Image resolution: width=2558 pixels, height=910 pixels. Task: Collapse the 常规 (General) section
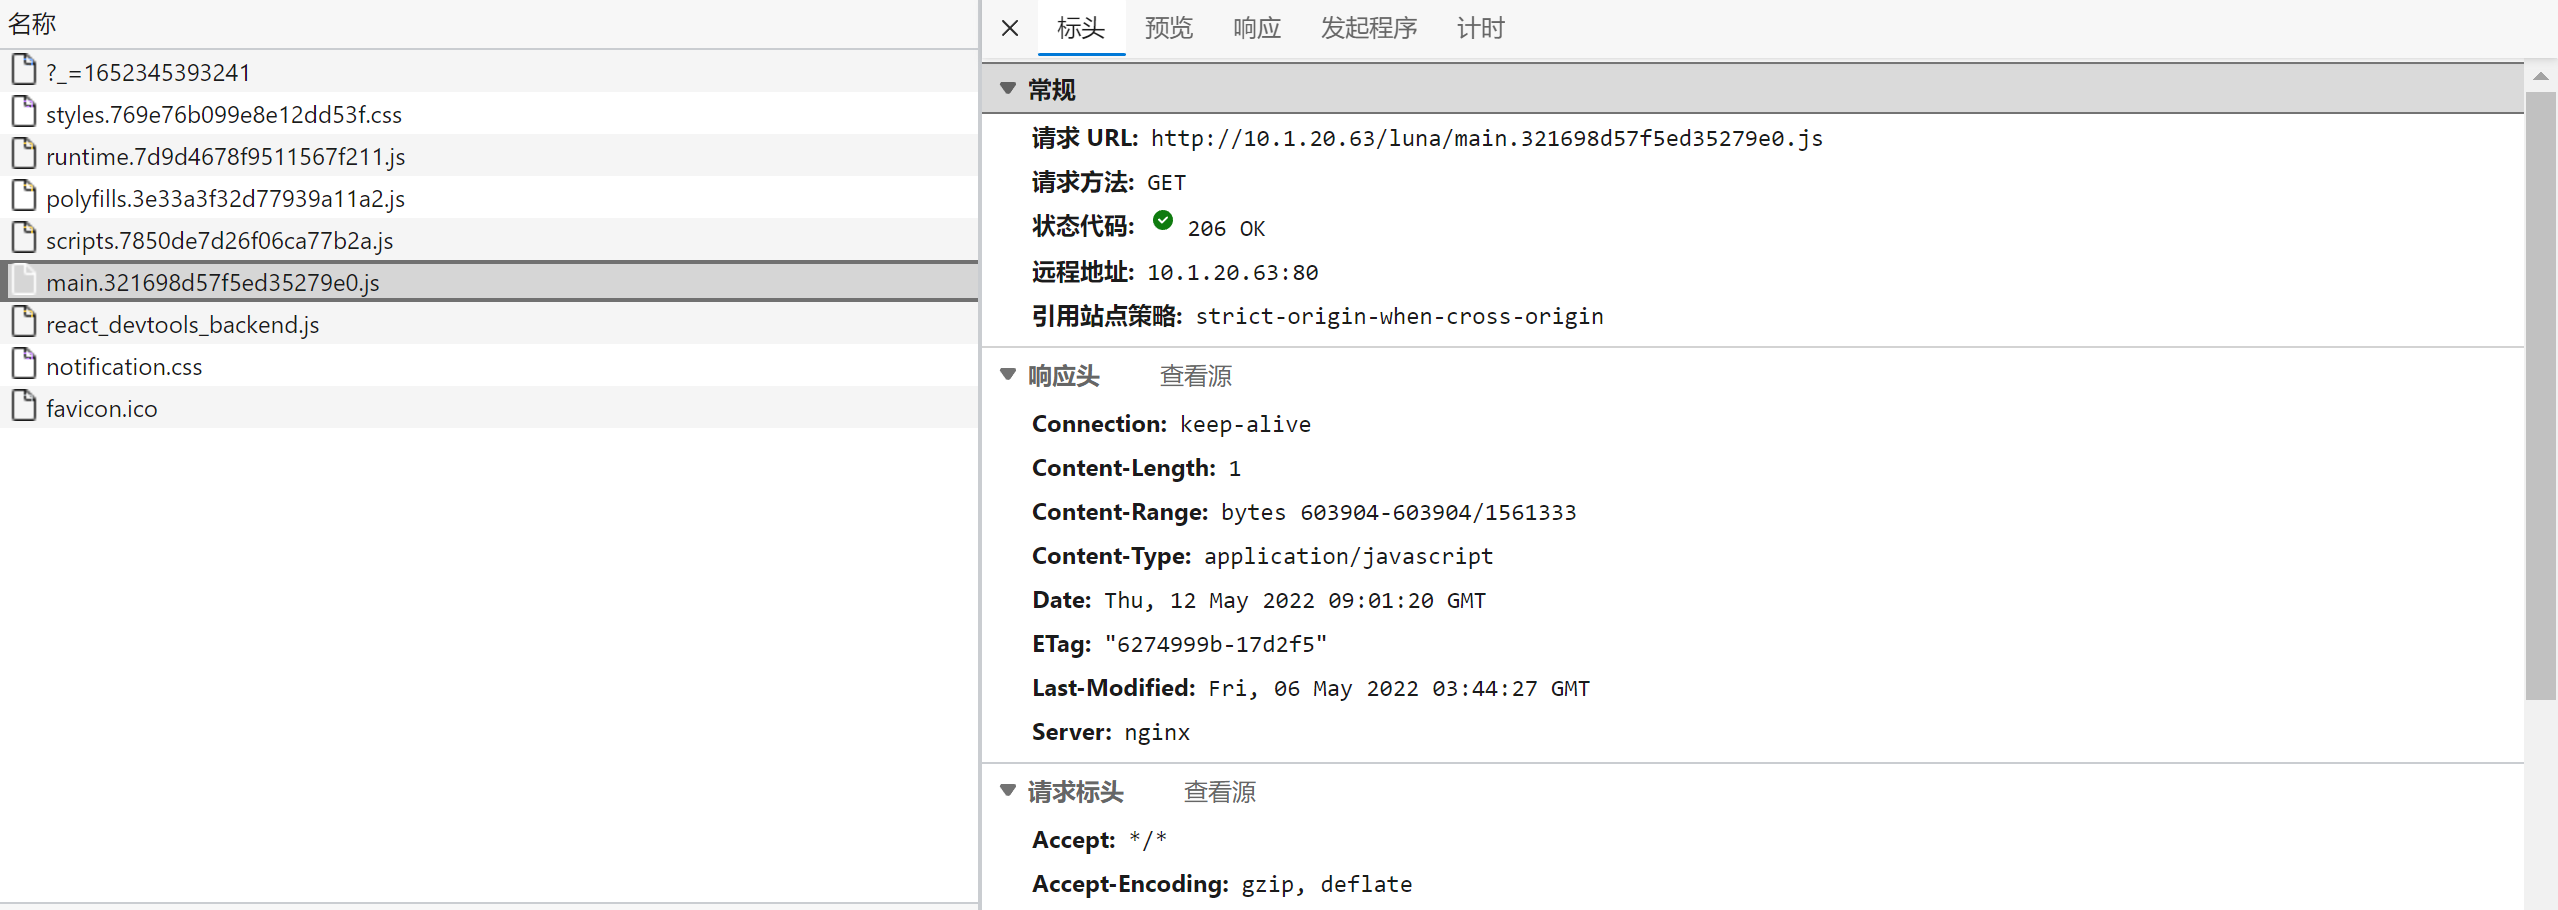click(1007, 88)
